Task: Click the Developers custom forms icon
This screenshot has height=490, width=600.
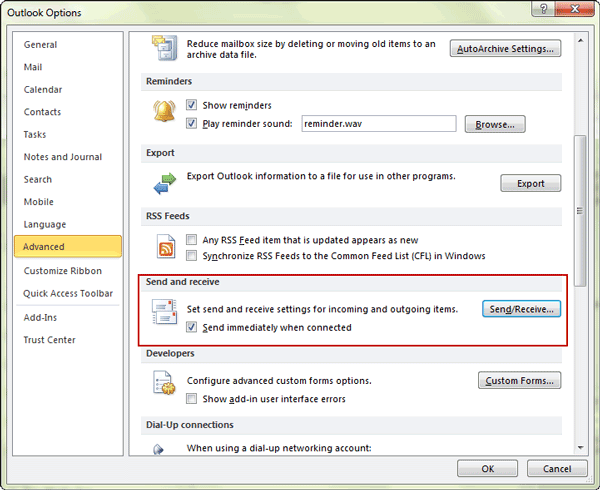Action: [164, 383]
